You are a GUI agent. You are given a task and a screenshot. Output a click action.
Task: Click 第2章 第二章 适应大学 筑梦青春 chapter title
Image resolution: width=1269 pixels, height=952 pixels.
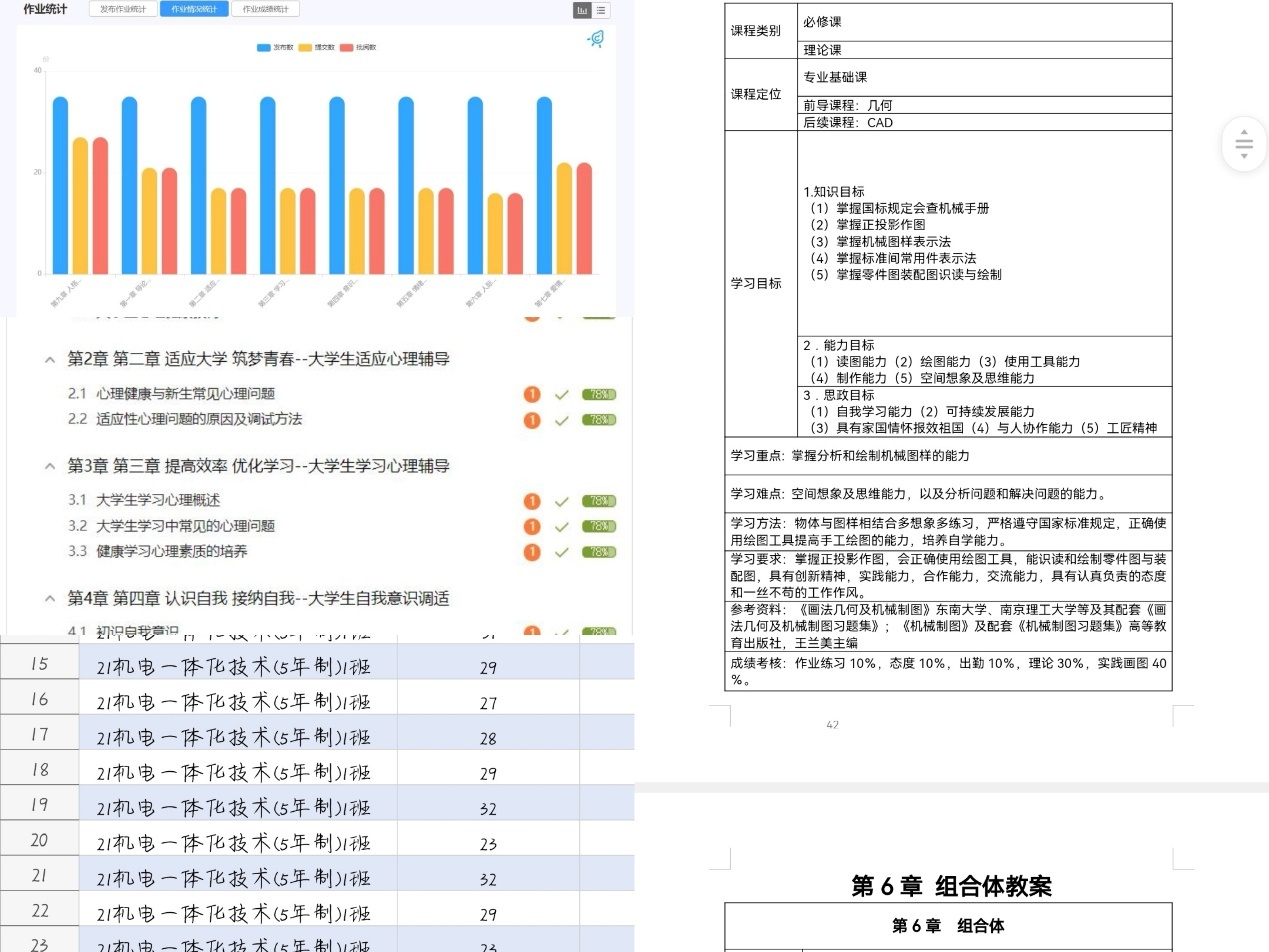[x=258, y=359]
